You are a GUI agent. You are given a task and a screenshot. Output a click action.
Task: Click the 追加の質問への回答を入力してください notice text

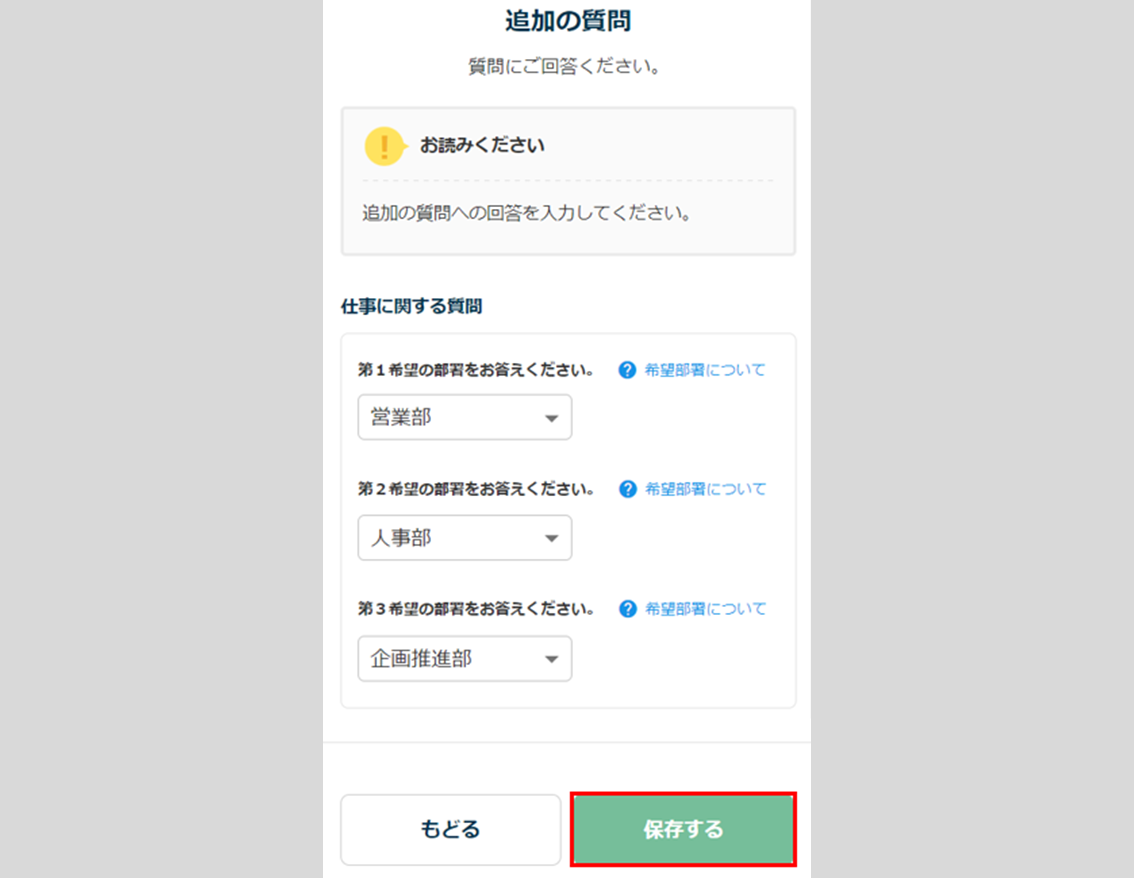pyautogui.click(x=526, y=214)
